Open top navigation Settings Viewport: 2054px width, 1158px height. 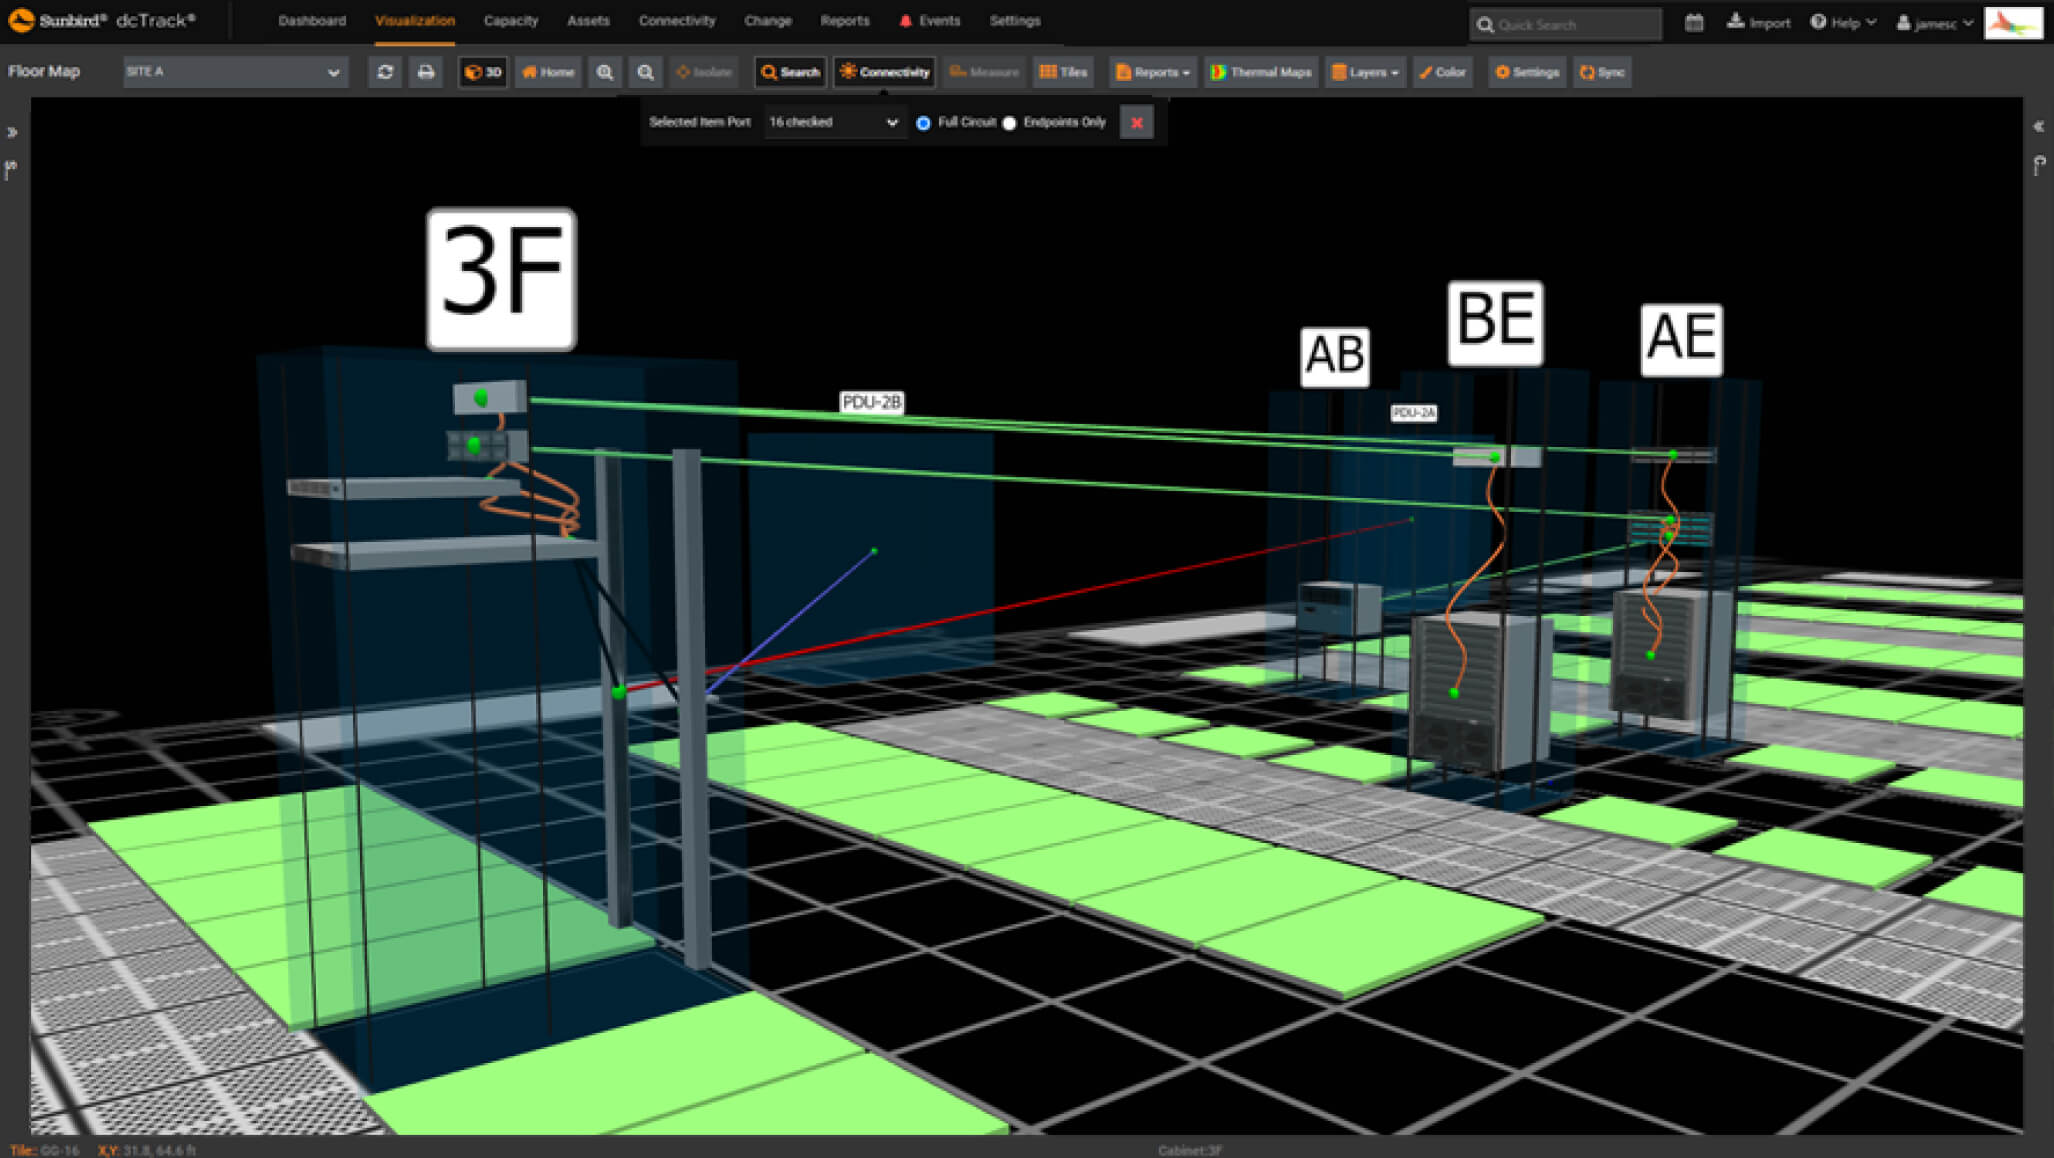coord(1015,21)
